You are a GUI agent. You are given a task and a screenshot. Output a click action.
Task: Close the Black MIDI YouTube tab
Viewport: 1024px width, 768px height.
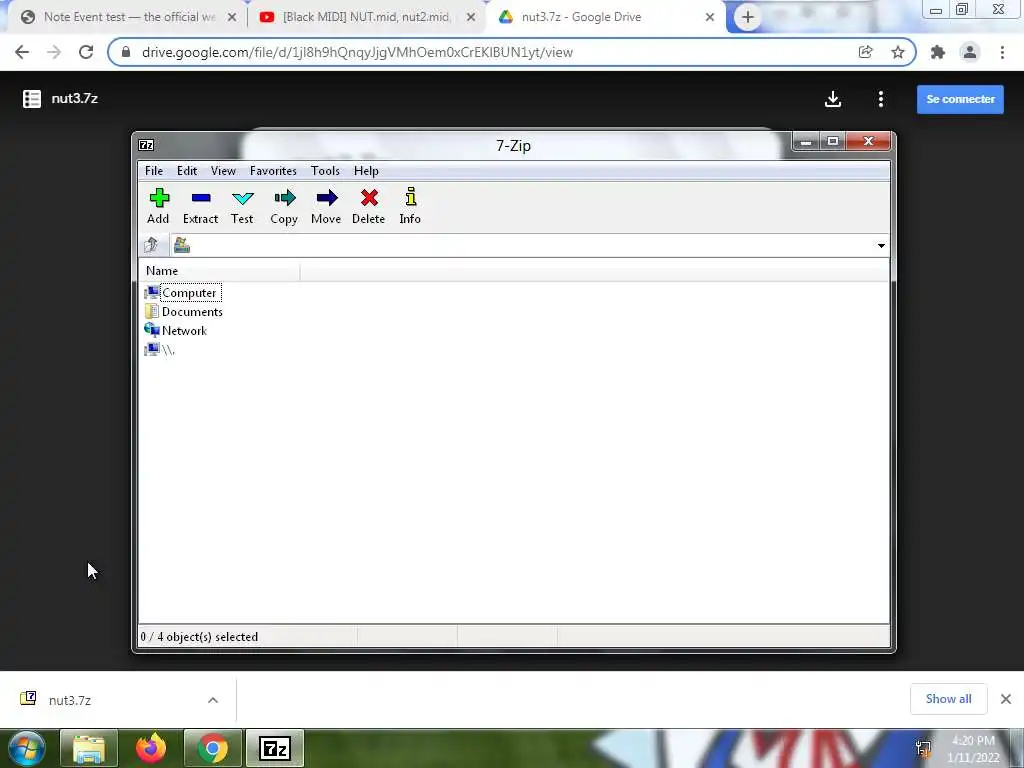click(x=471, y=18)
